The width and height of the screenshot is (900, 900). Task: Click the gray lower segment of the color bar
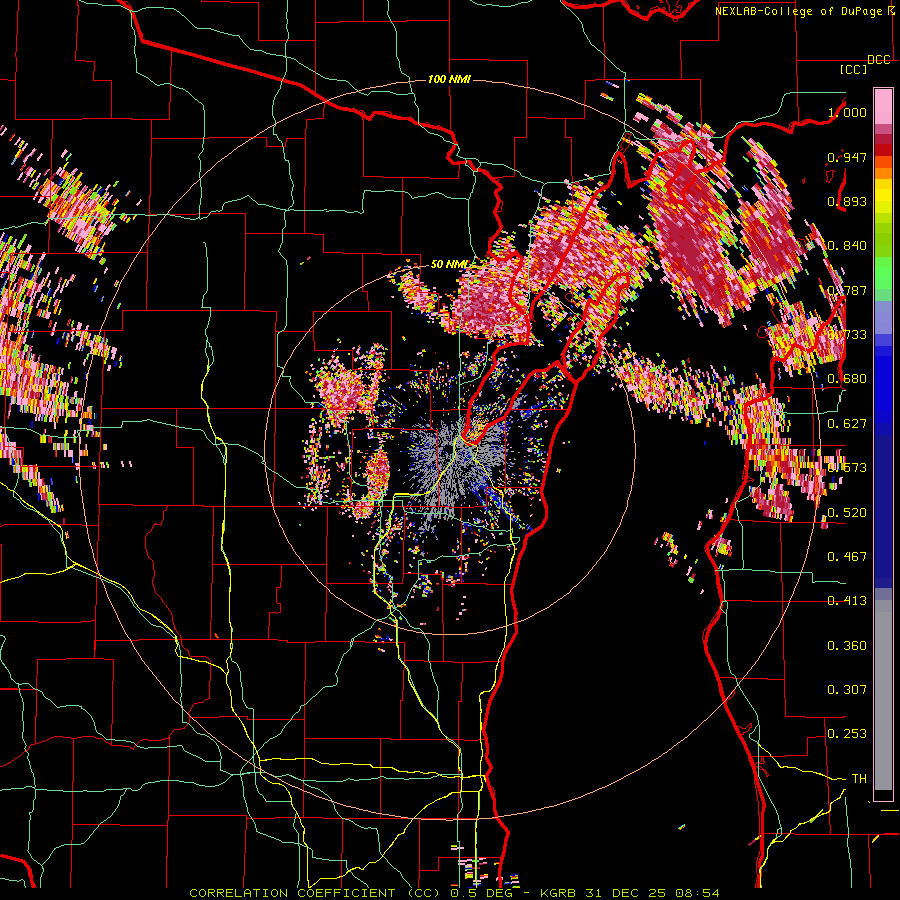(x=883, y=695)
